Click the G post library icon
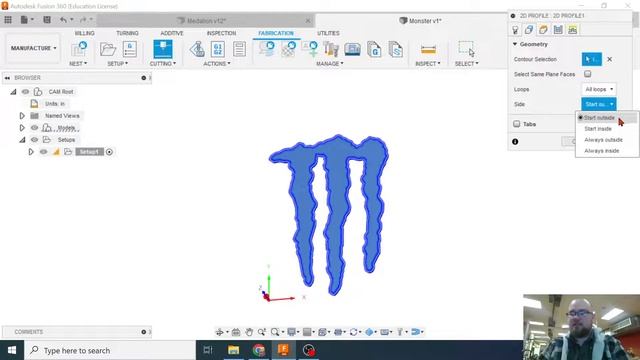The height and width of the screenshot is (360, 640). 374,49
